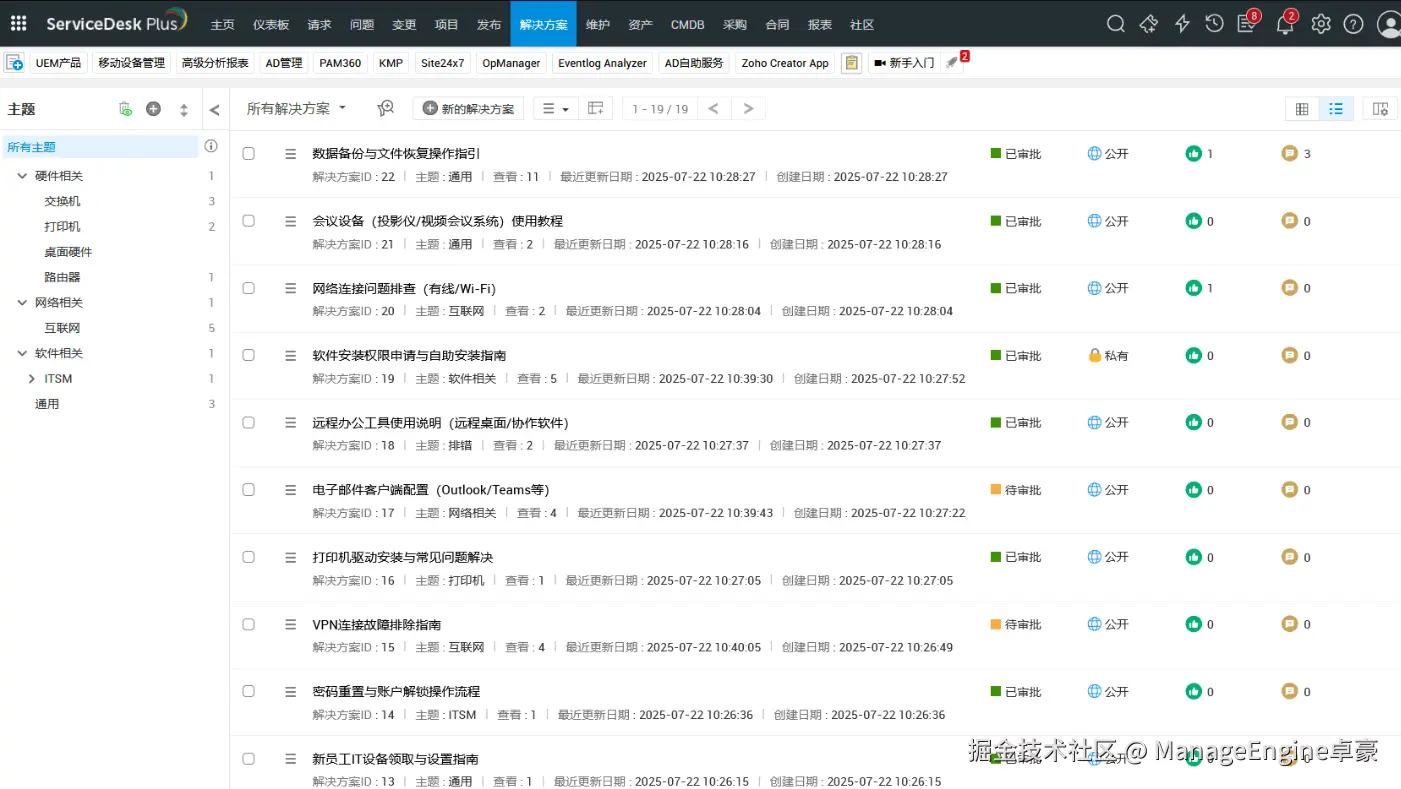1401x789 pixels.
Task: Click the add column table icon
Action: coord(596,108)
